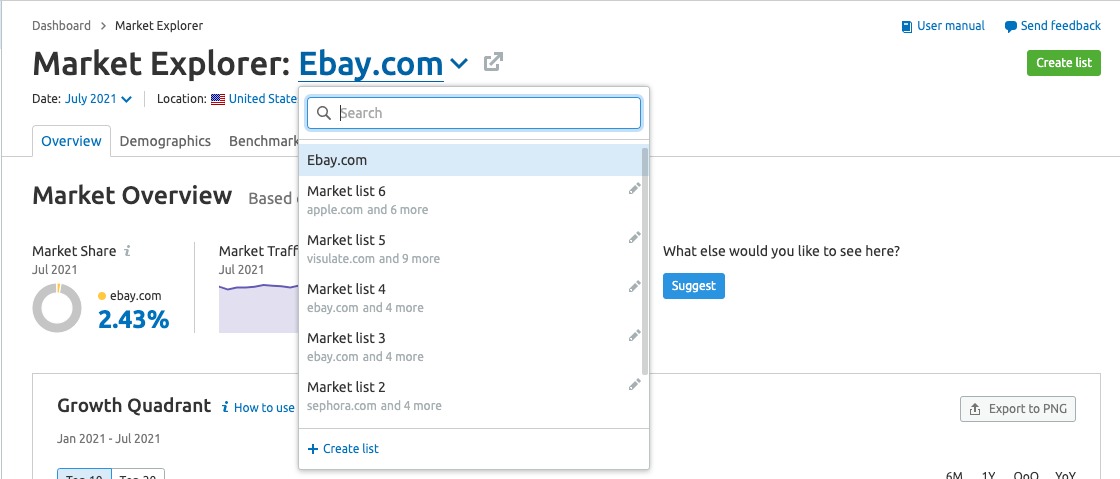This screenshot has height=479, width=1120.
Task: Select the Overview tab
Action: (71, 141)
